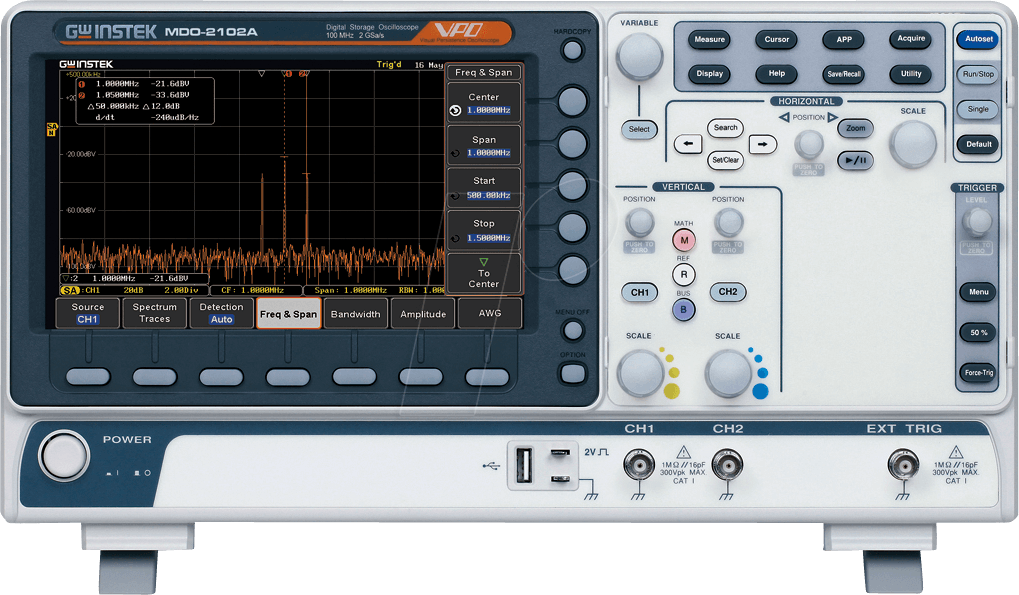Click side softkey beside To Center
The image size is (1019, 595).
(x=573, y=270)
